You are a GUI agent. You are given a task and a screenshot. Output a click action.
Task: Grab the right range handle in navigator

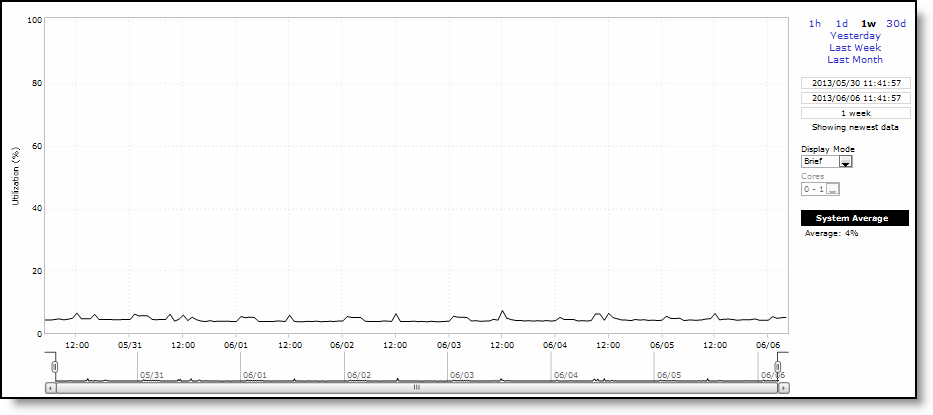pyautogui.click(x=777, y=367)
